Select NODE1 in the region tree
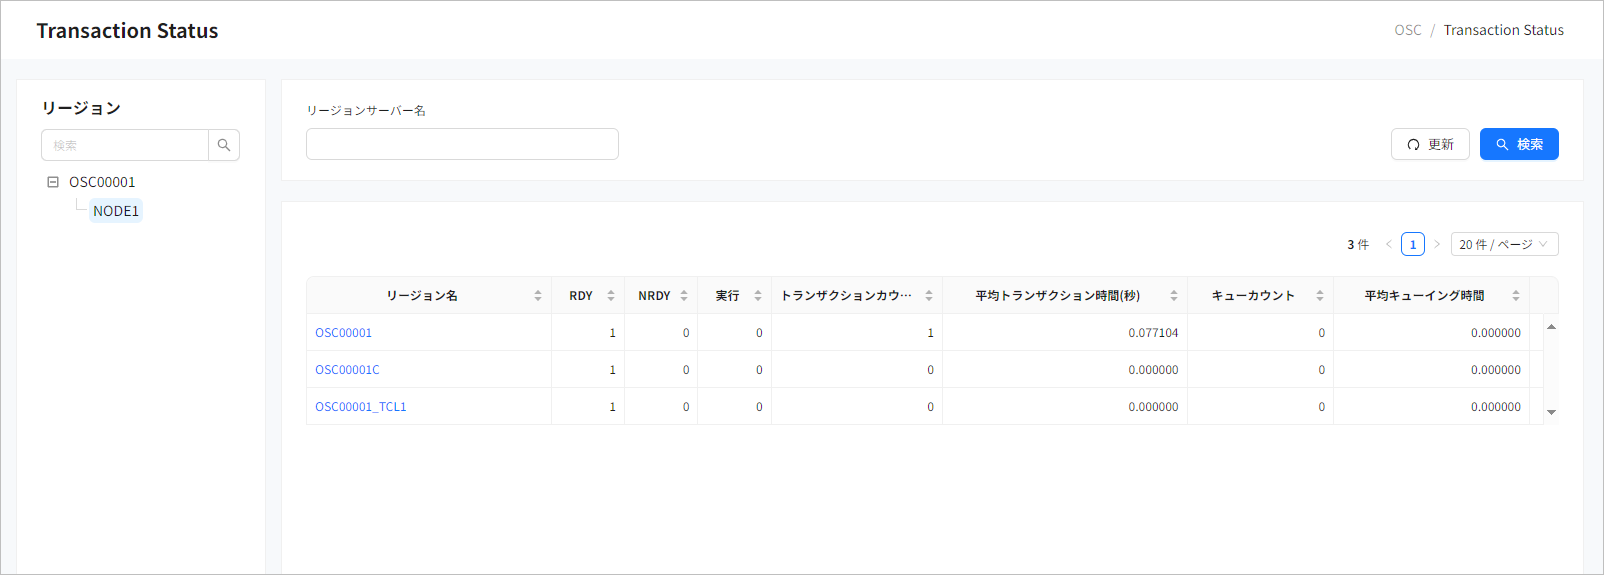The width and height of the screenshot is (1604, 575). tap(116, 211)
